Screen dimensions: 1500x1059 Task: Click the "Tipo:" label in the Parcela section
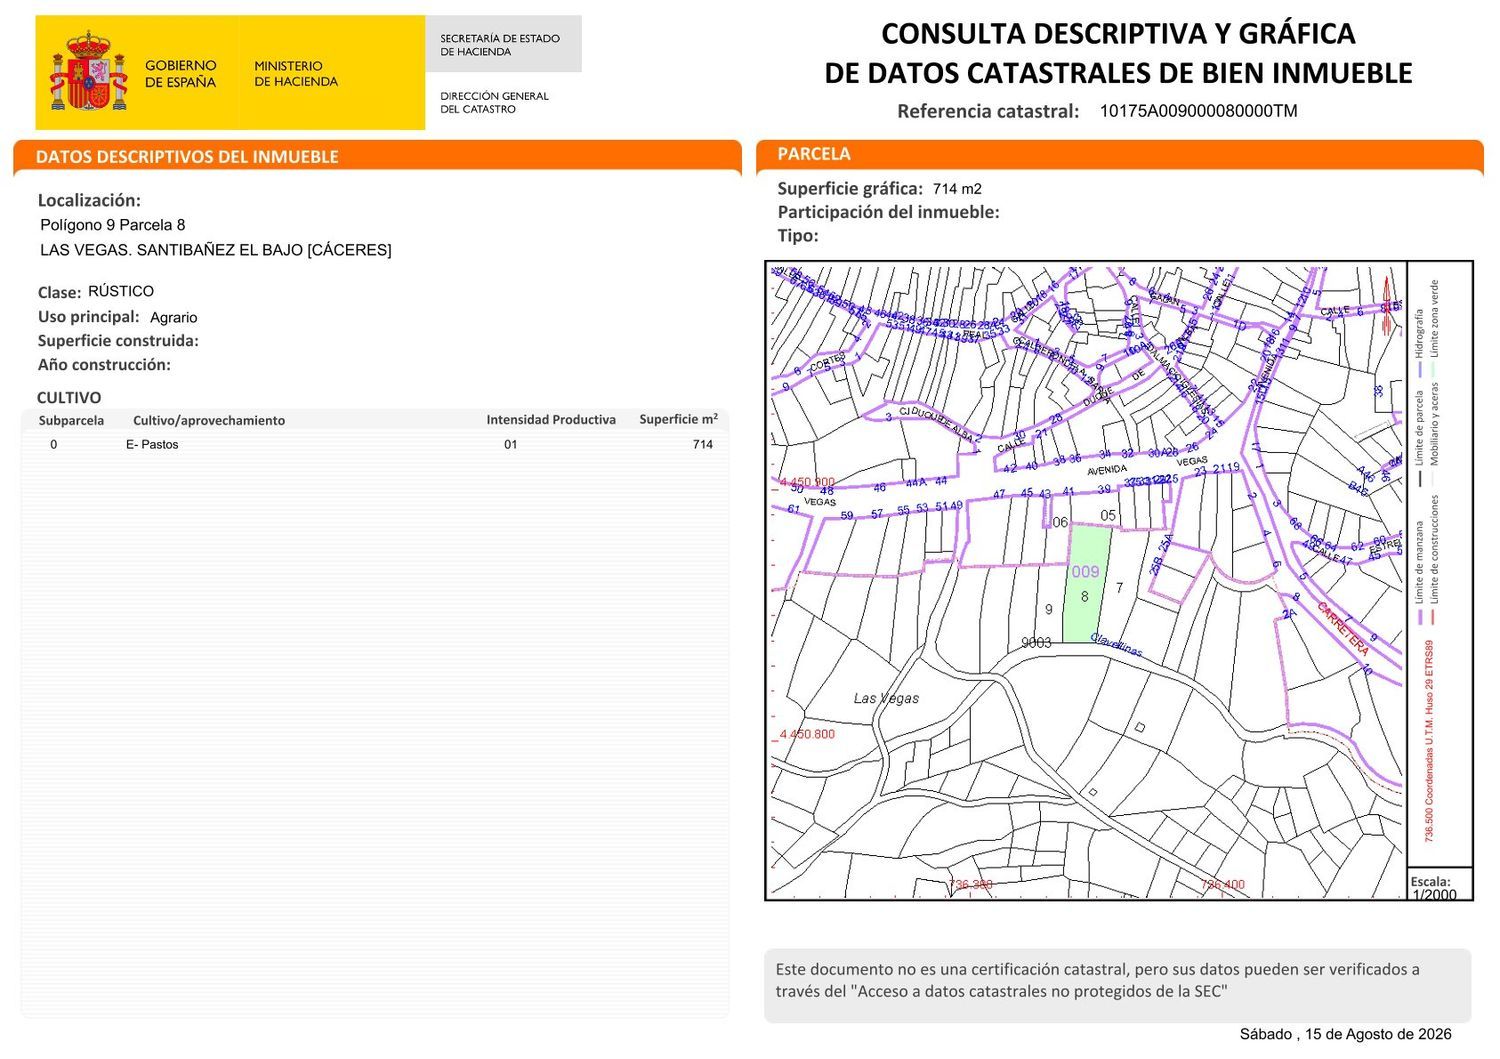click(798, 236)
